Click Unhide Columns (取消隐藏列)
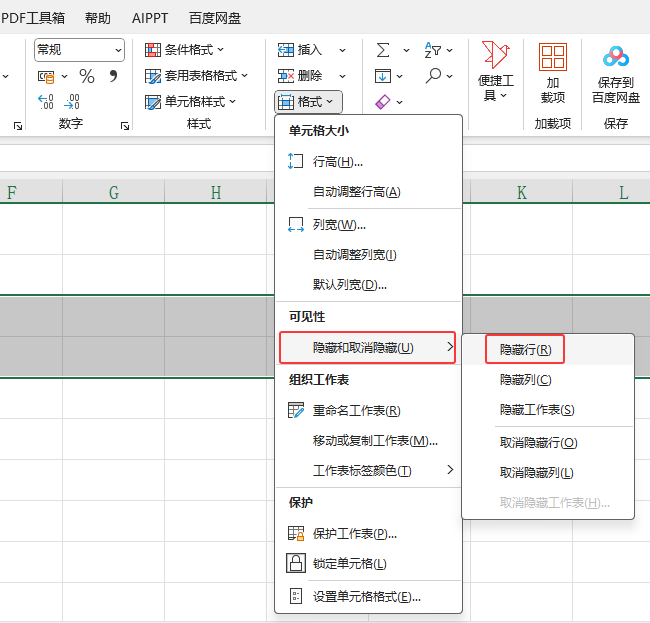Image resolution: width=650 pixels, height=623 pixels. point(548,473)
